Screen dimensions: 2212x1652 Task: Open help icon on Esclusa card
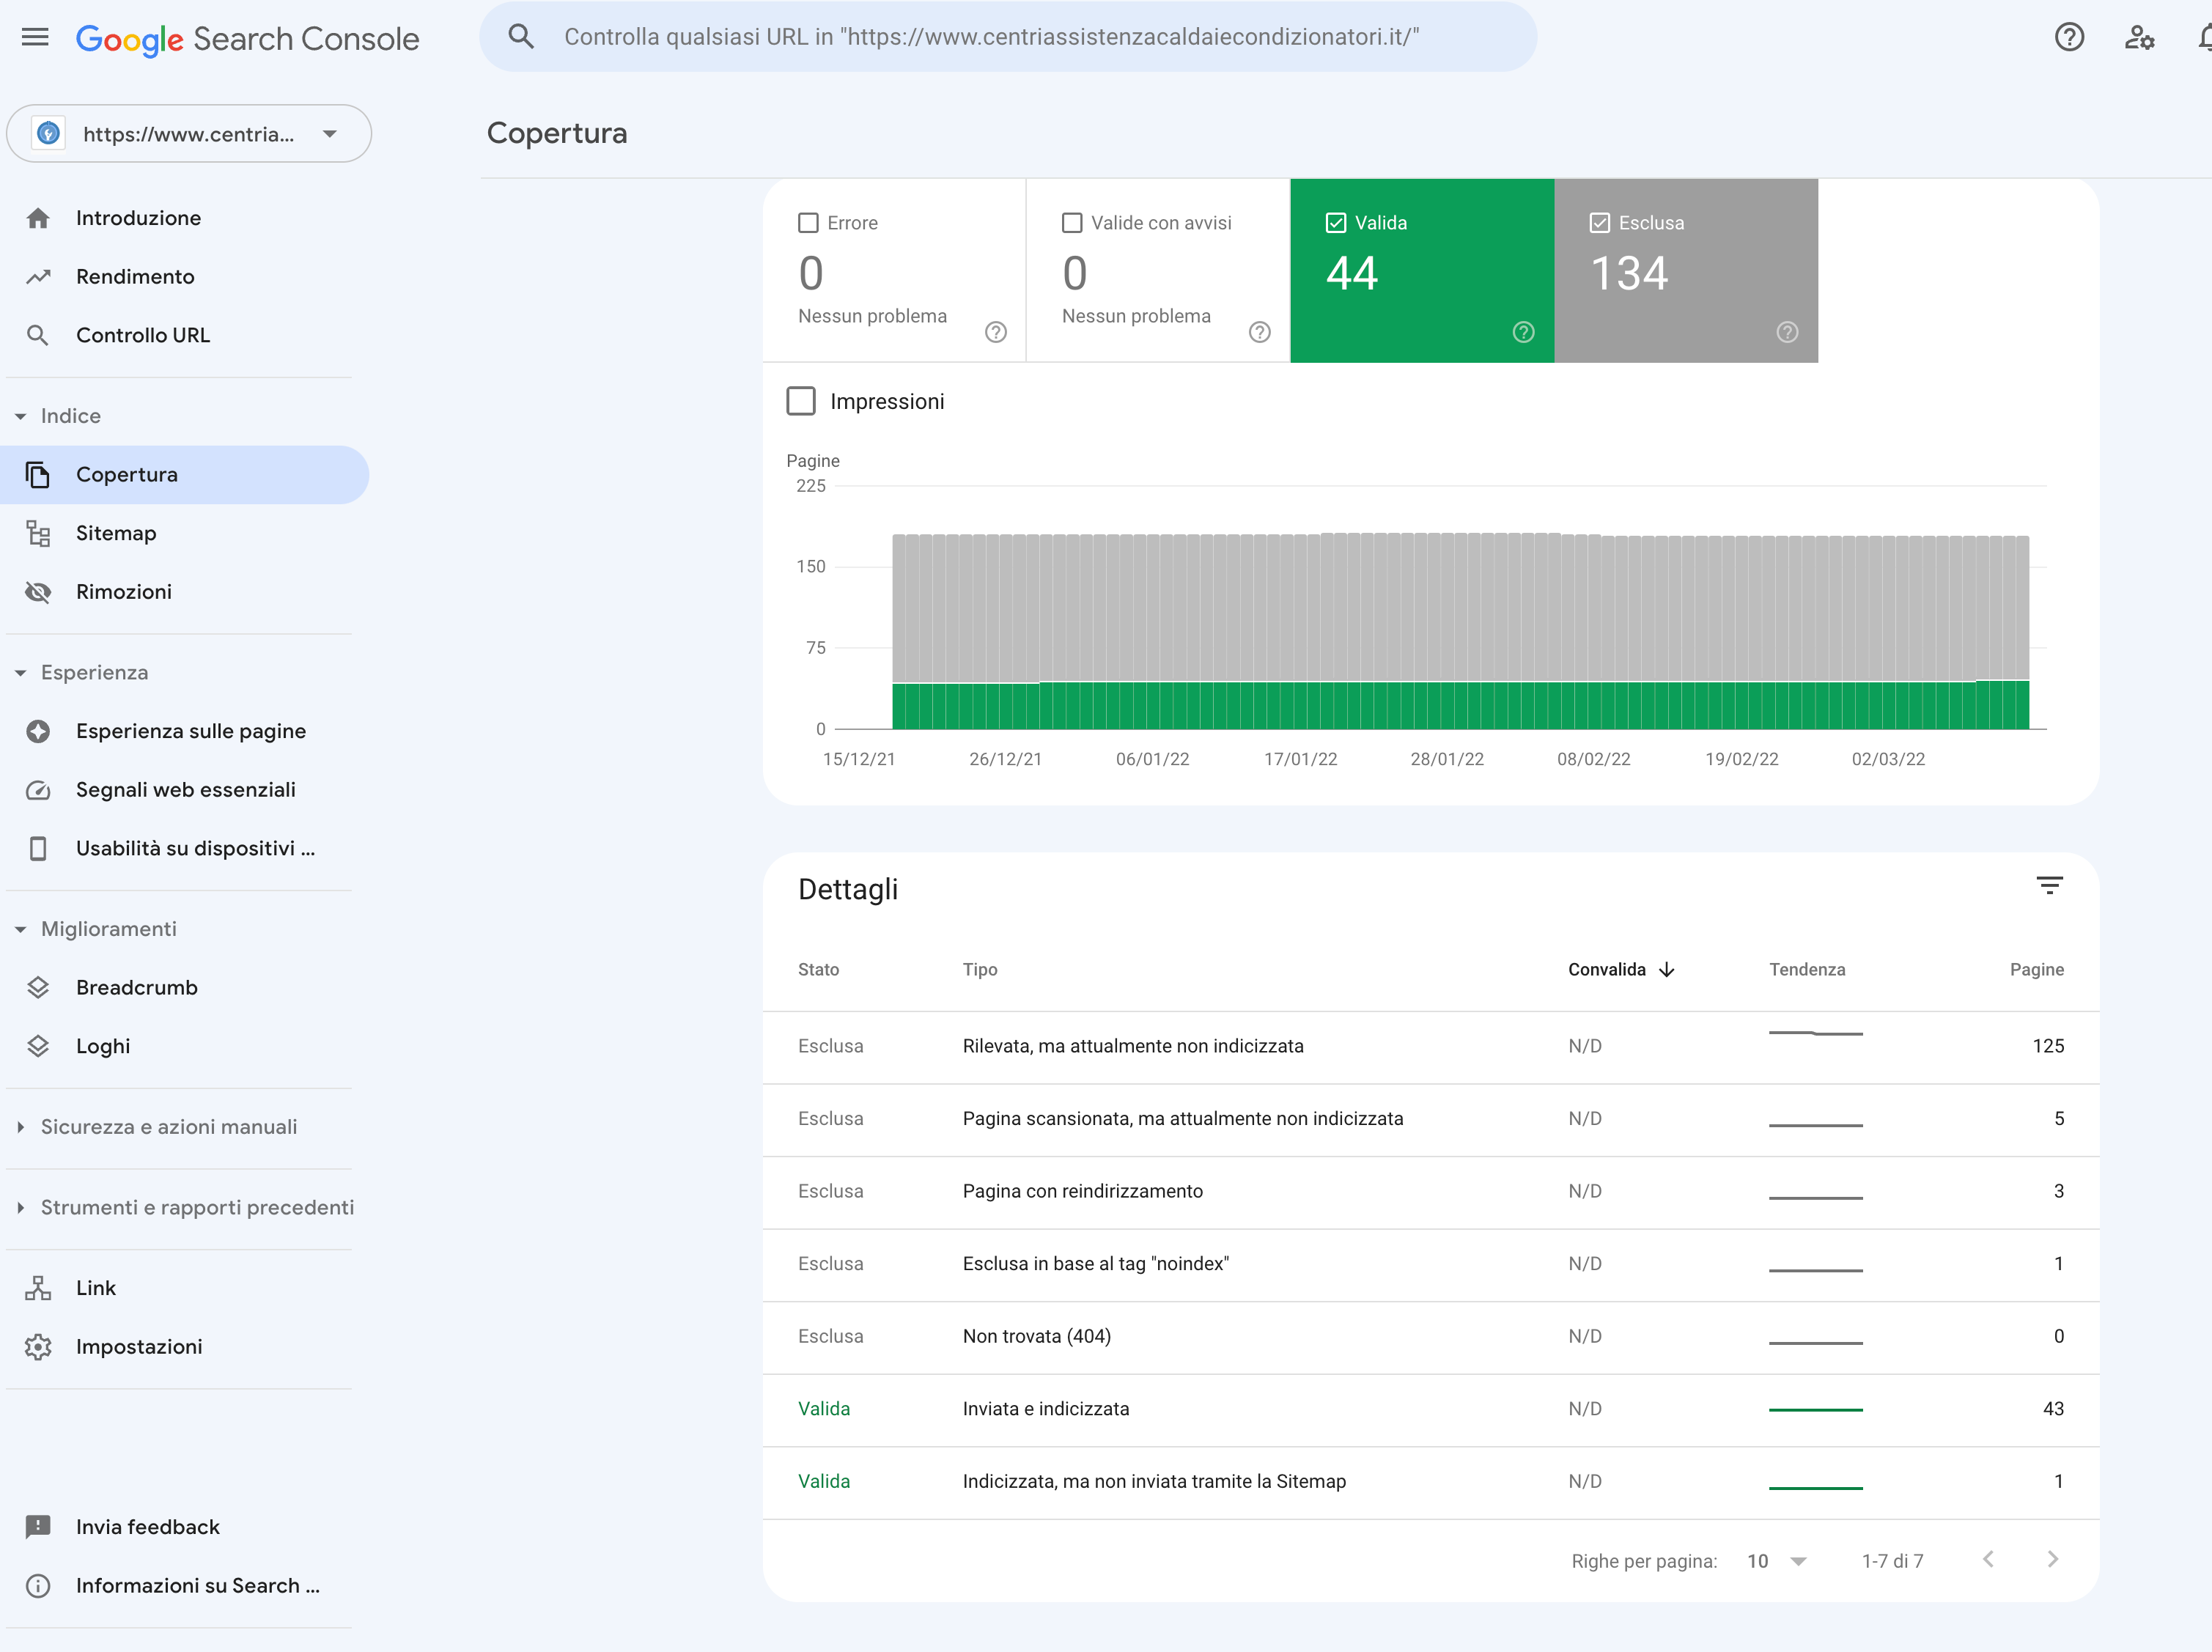[1788, 332]
